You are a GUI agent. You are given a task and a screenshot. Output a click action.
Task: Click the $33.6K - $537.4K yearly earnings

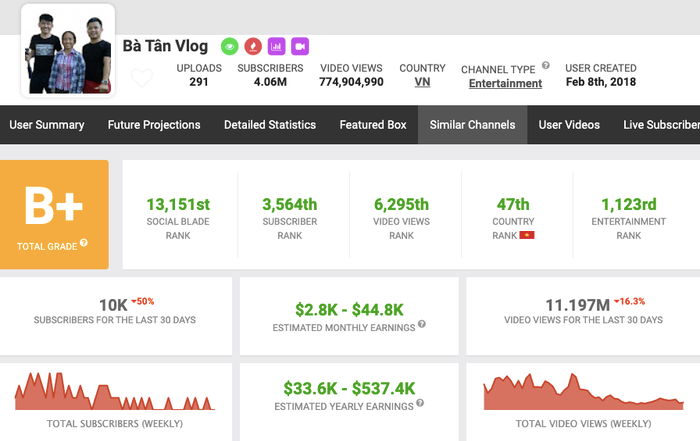coord(349,388)
